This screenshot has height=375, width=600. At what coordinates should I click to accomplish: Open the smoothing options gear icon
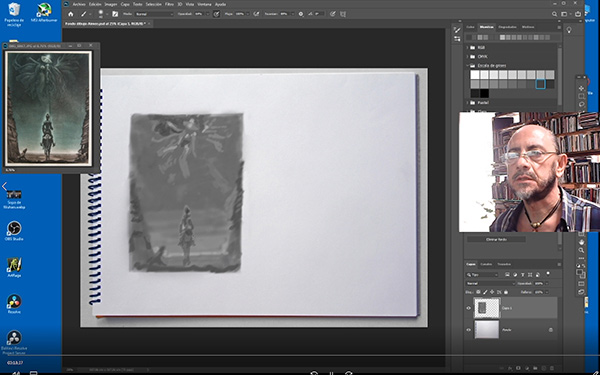[x=301, y=14]
